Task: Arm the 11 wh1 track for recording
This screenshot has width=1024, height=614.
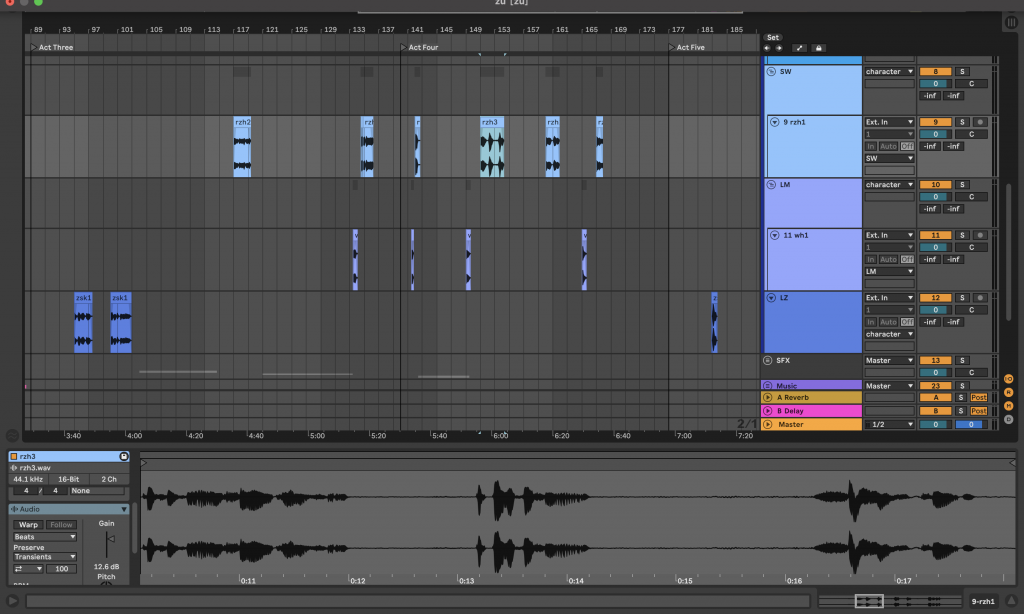Action: 980,235
